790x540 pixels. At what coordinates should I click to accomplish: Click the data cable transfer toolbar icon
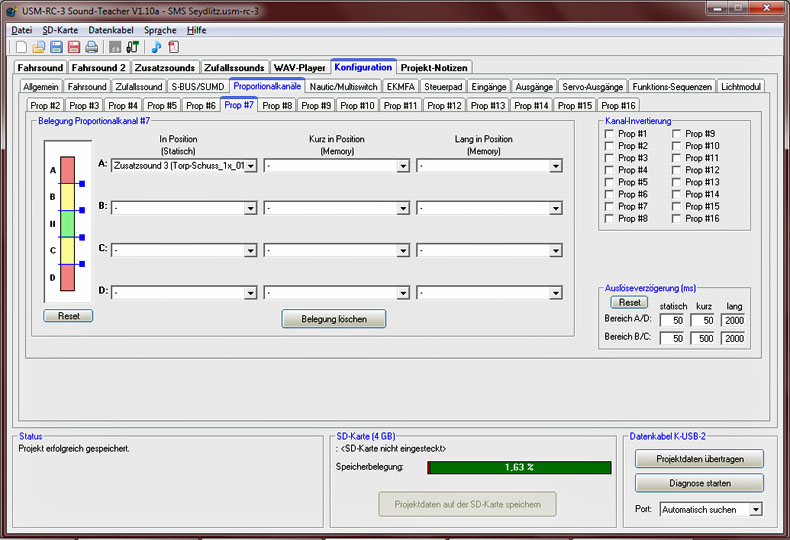click(133, 47)
